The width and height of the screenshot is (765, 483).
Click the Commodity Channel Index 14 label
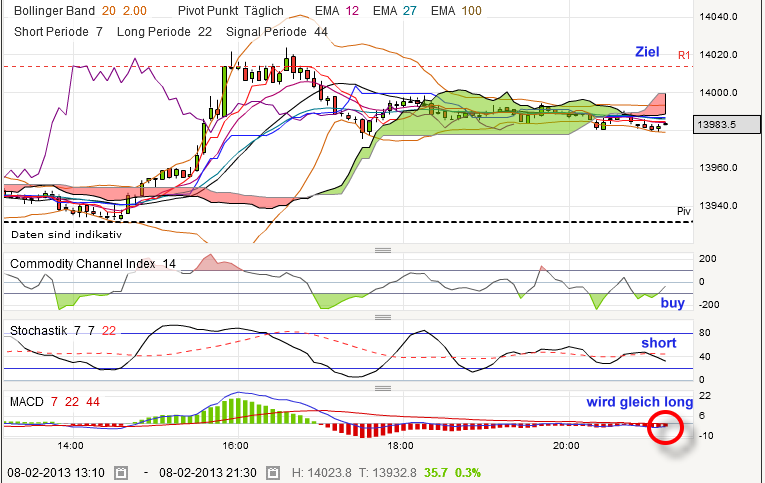[x=93, y=264]
